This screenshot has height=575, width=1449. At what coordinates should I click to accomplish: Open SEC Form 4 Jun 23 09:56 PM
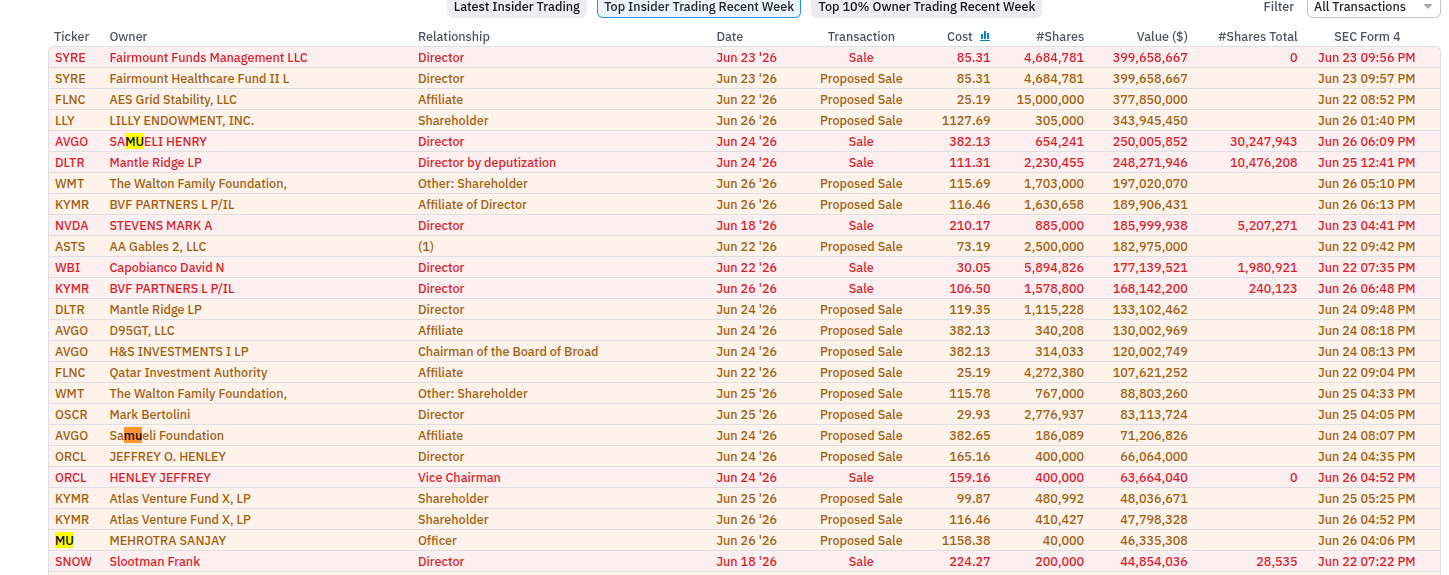pos(1366,57)
